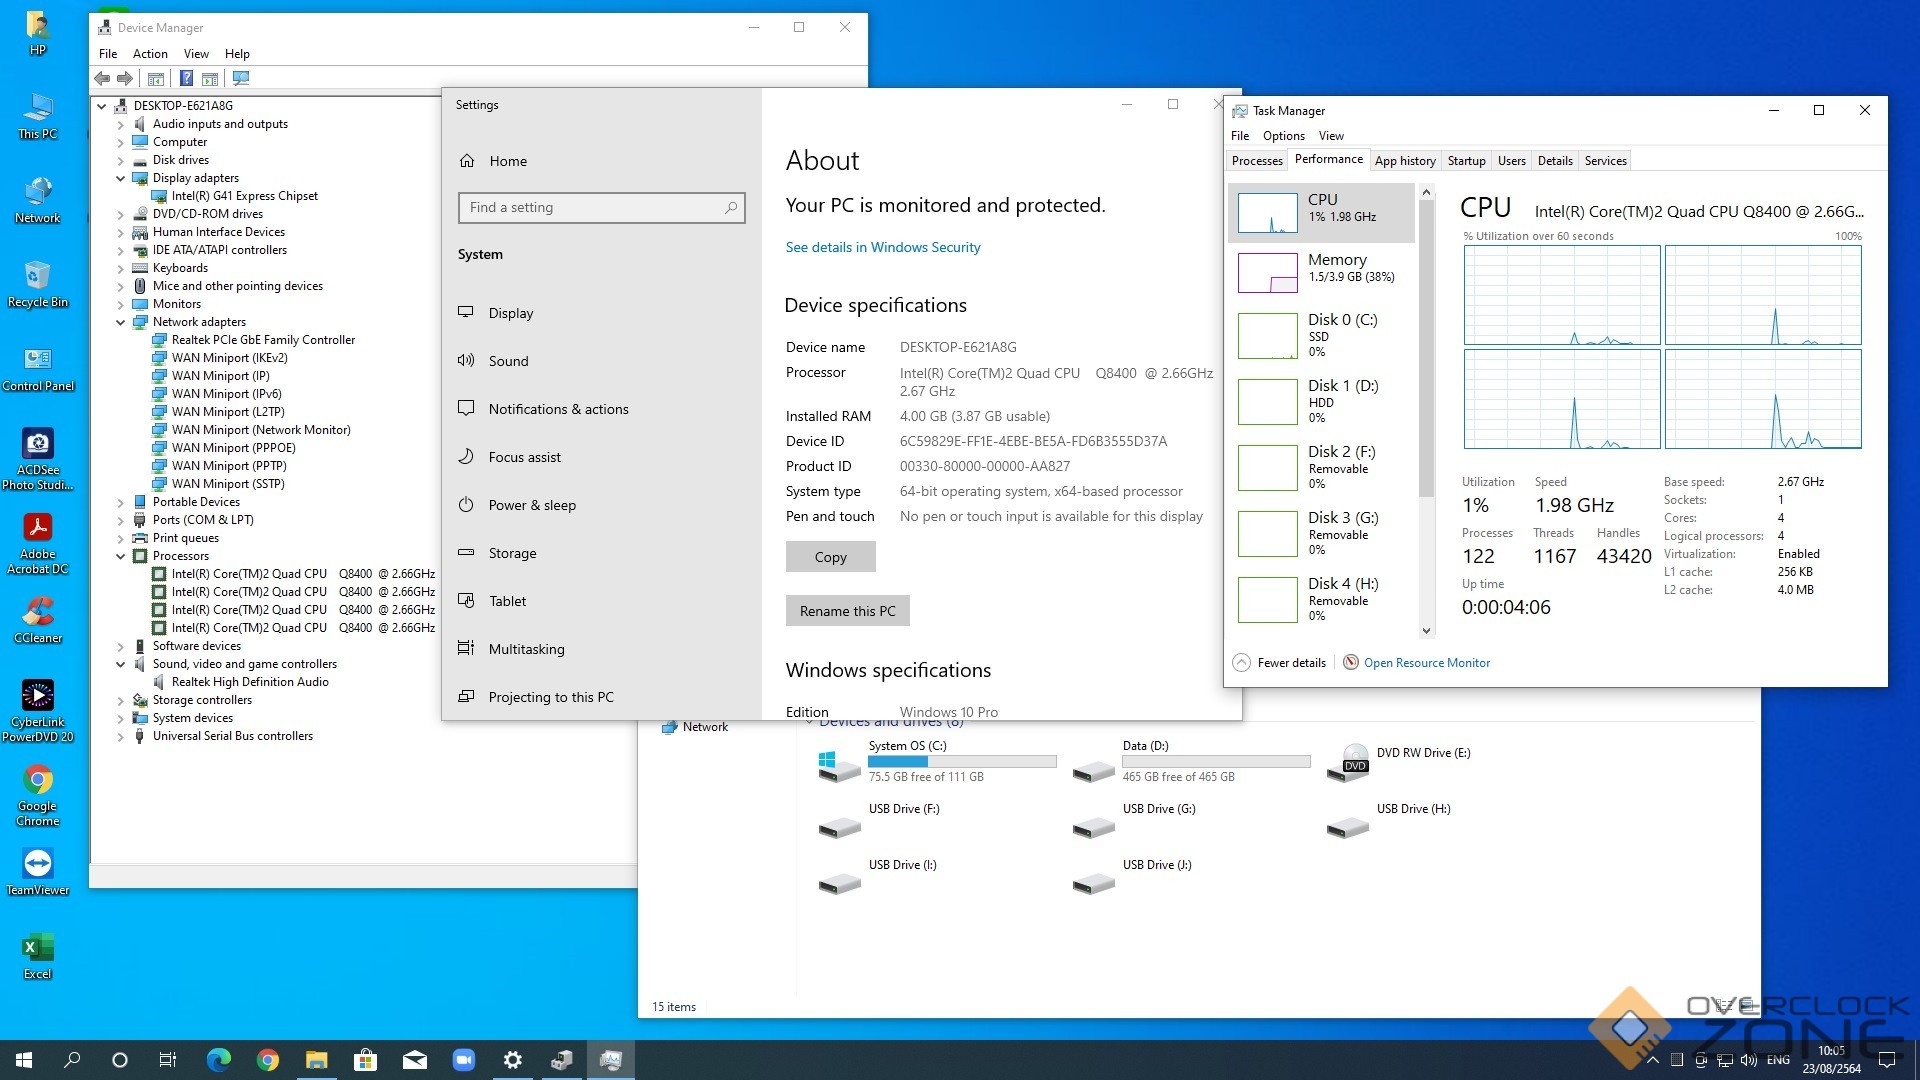The width and height of the screenshot is (1920, 1080).
Task: Click the Copy device specifications button
Action: click(x=830, y=557)
